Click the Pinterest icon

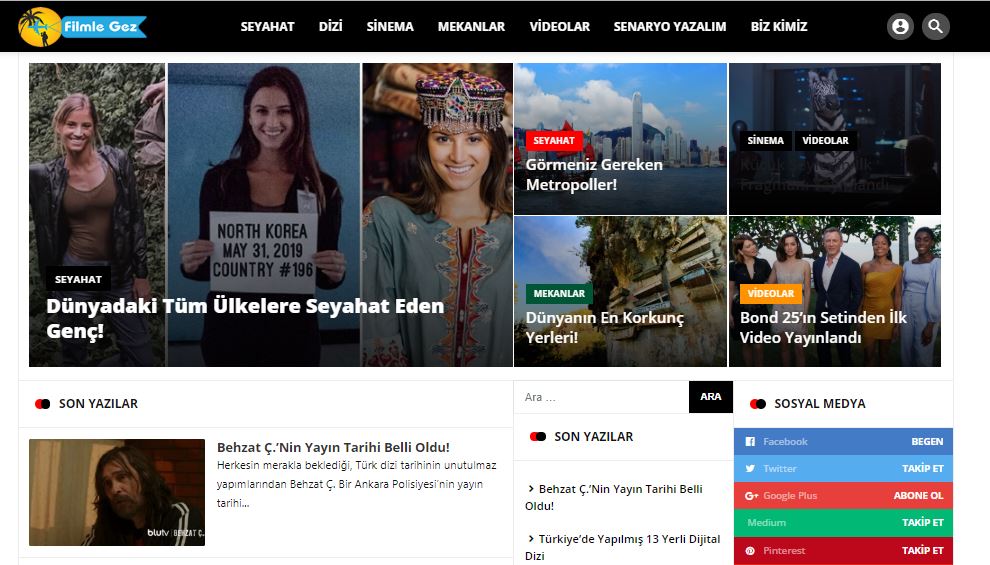point(750,551)
